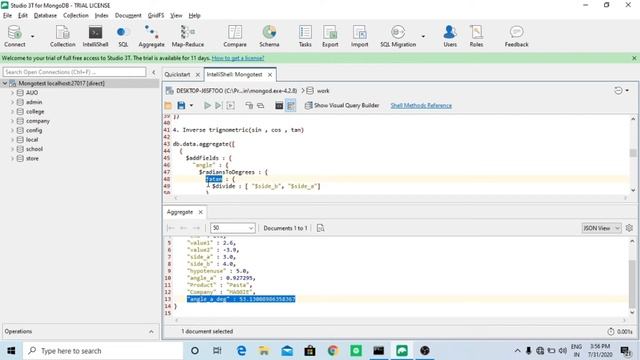Run the entire script with play icon
Image resolution: width=640 pixels, height=360 pixels.
[x=207, y=106]
